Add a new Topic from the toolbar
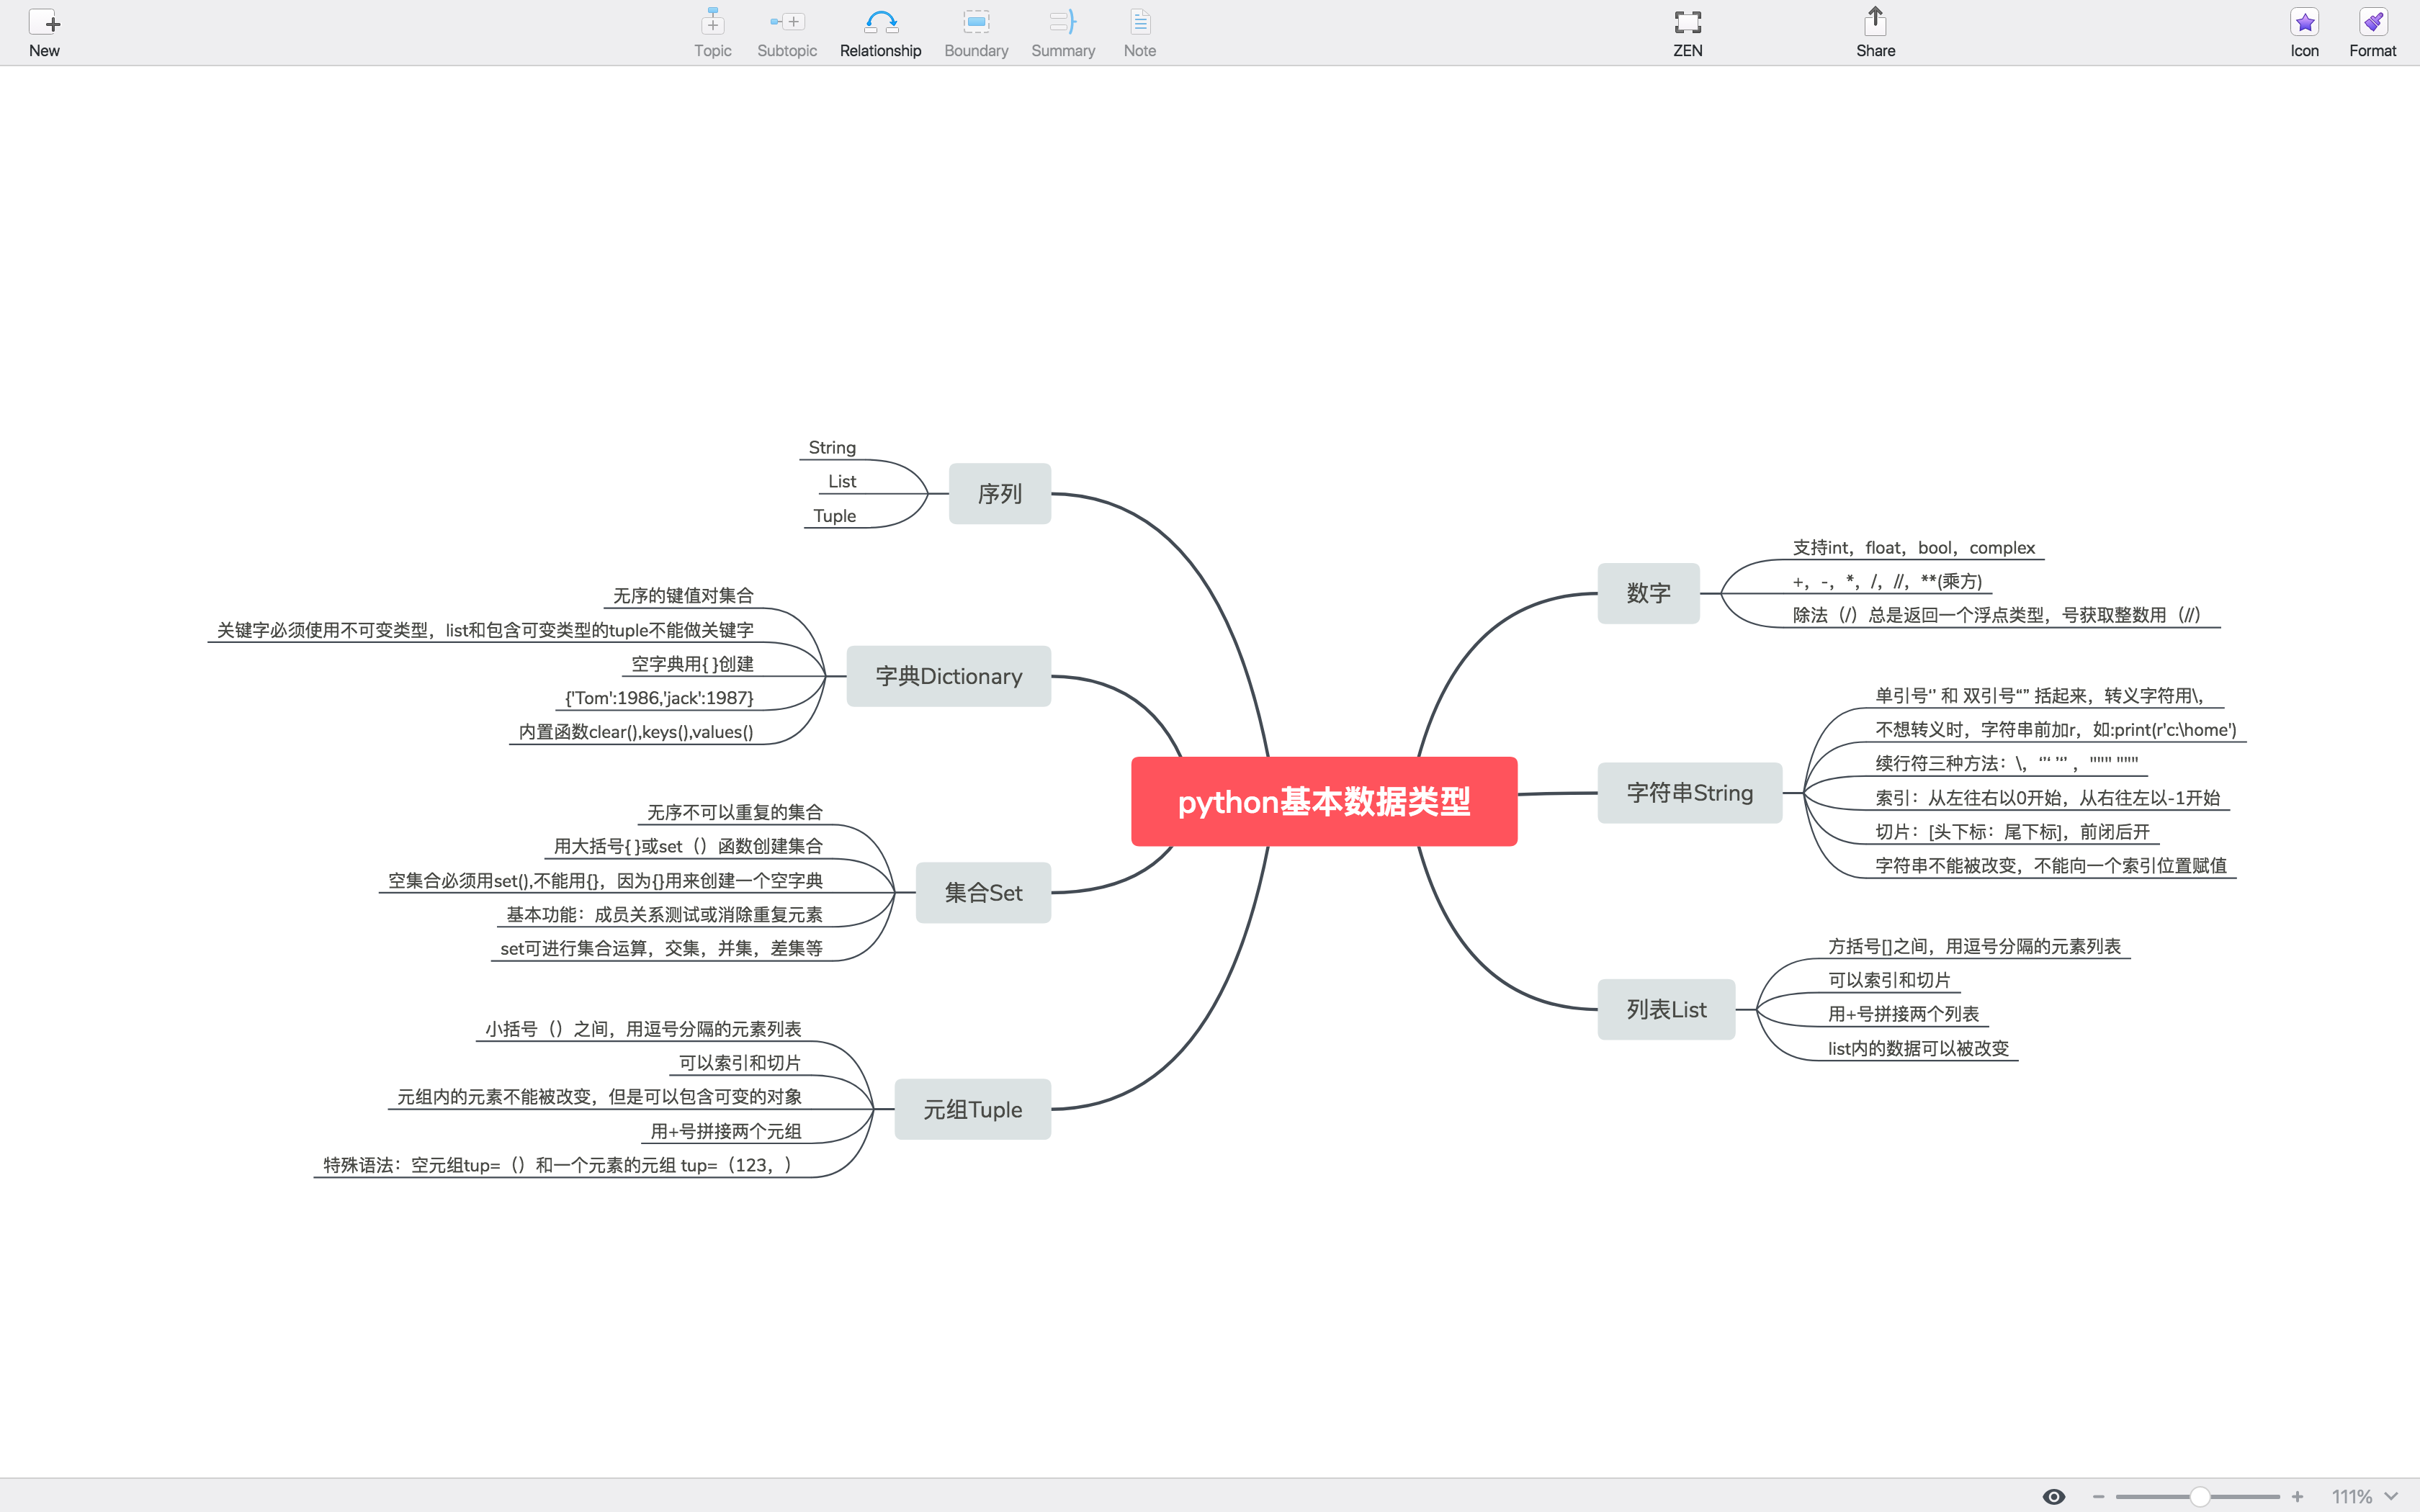 pos(712,22)
